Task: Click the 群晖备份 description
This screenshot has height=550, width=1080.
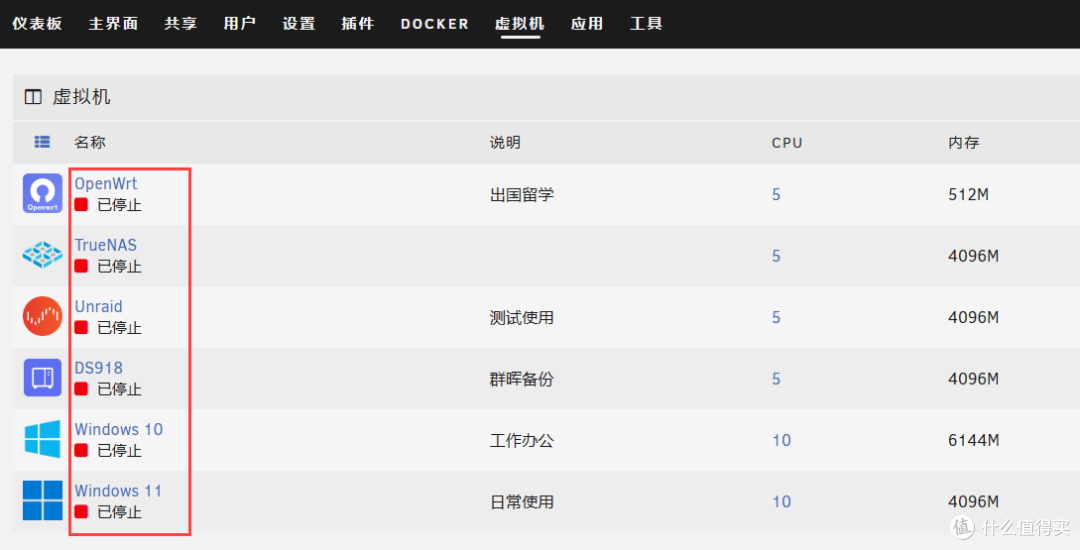Action: (521, 379)
